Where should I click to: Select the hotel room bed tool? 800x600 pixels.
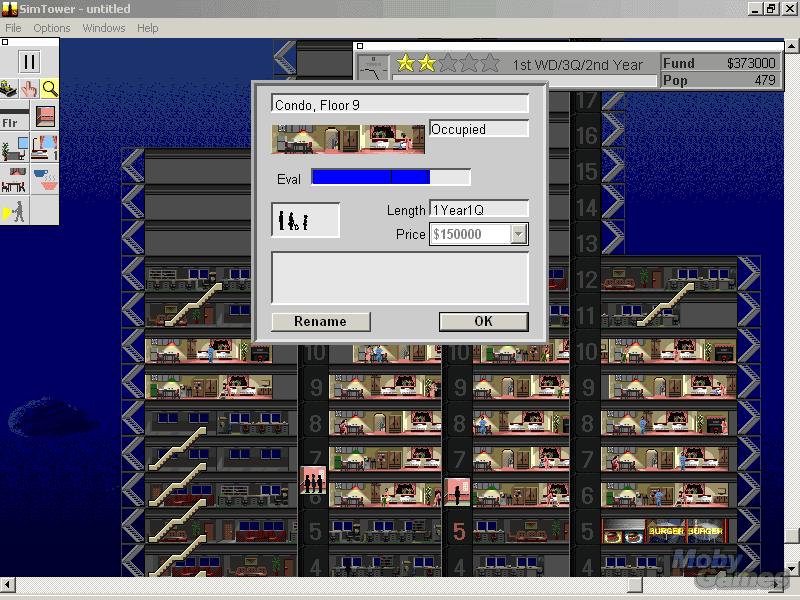(x=45, y=149)
